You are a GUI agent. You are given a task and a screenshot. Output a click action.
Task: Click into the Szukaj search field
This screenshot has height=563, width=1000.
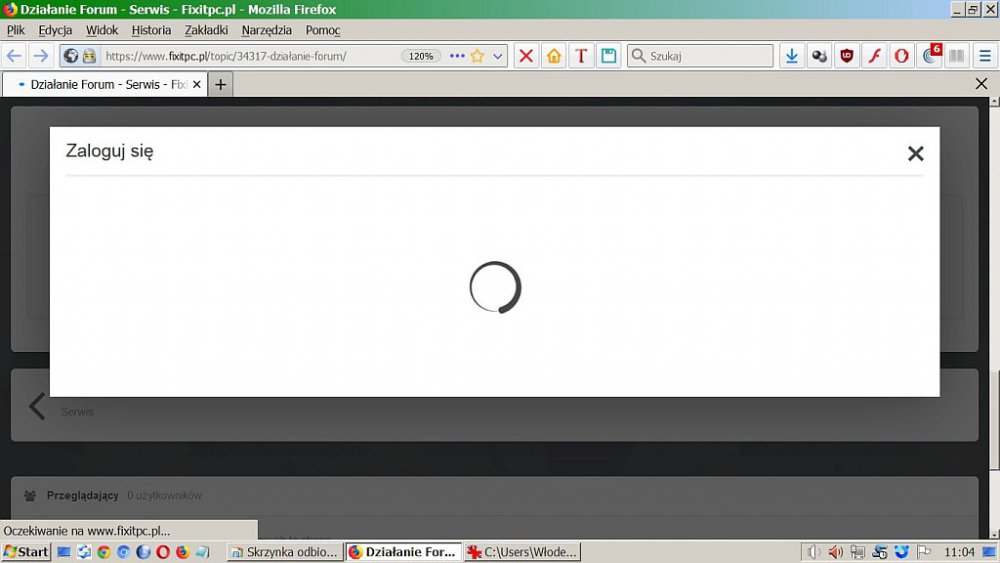[x=705, y=56]
